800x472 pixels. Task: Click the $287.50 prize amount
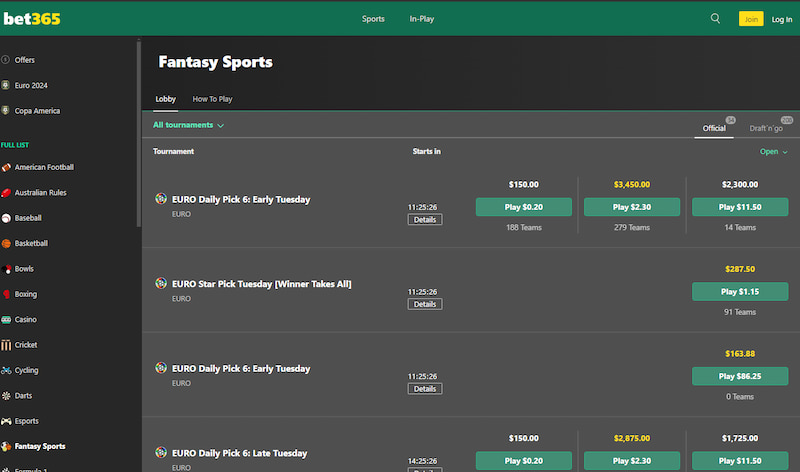(x=740, y=269)
